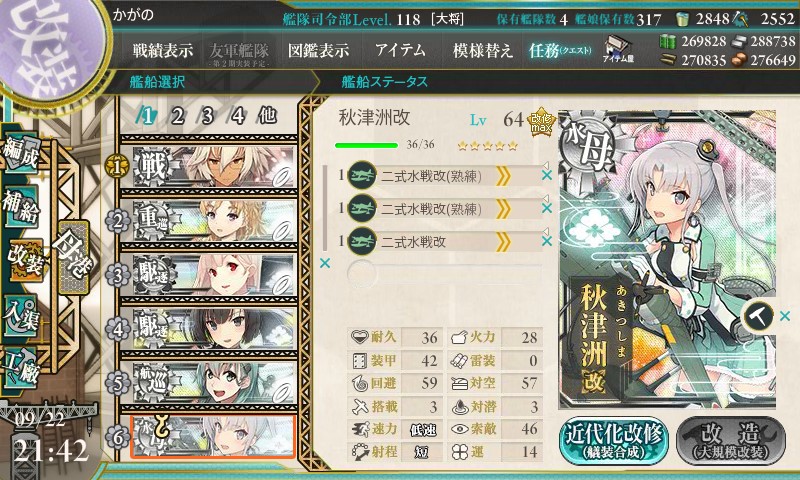Open the アイテム屋 item shop icon
Image resolution: width=800 pixels, height=480 pixels.
618,49
